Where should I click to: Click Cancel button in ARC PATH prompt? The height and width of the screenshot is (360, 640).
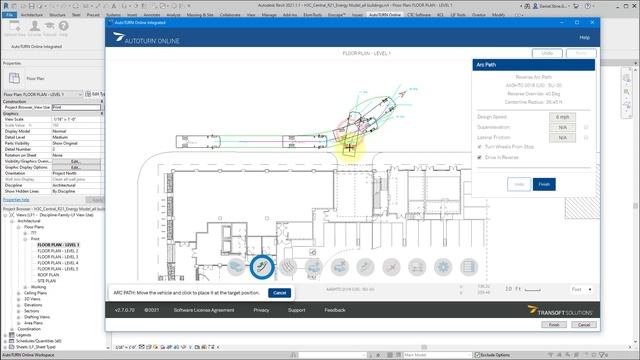[x=280, y=293]
